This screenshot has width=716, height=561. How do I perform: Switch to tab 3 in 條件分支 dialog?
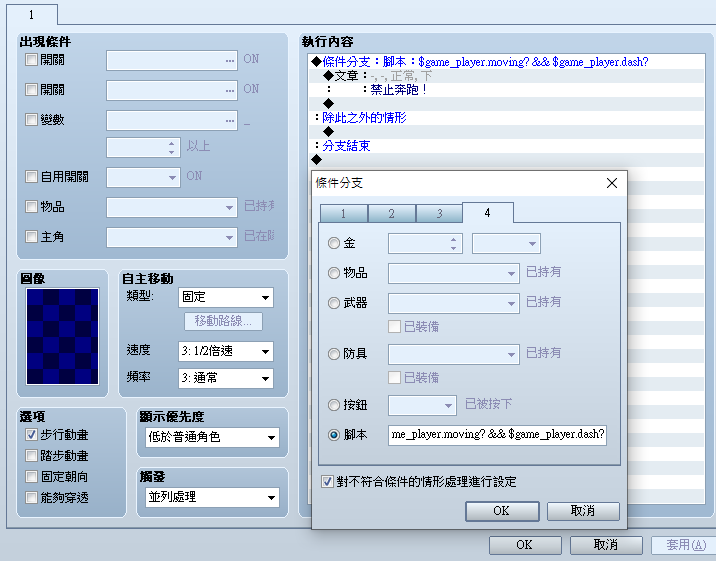click(439, 214)
